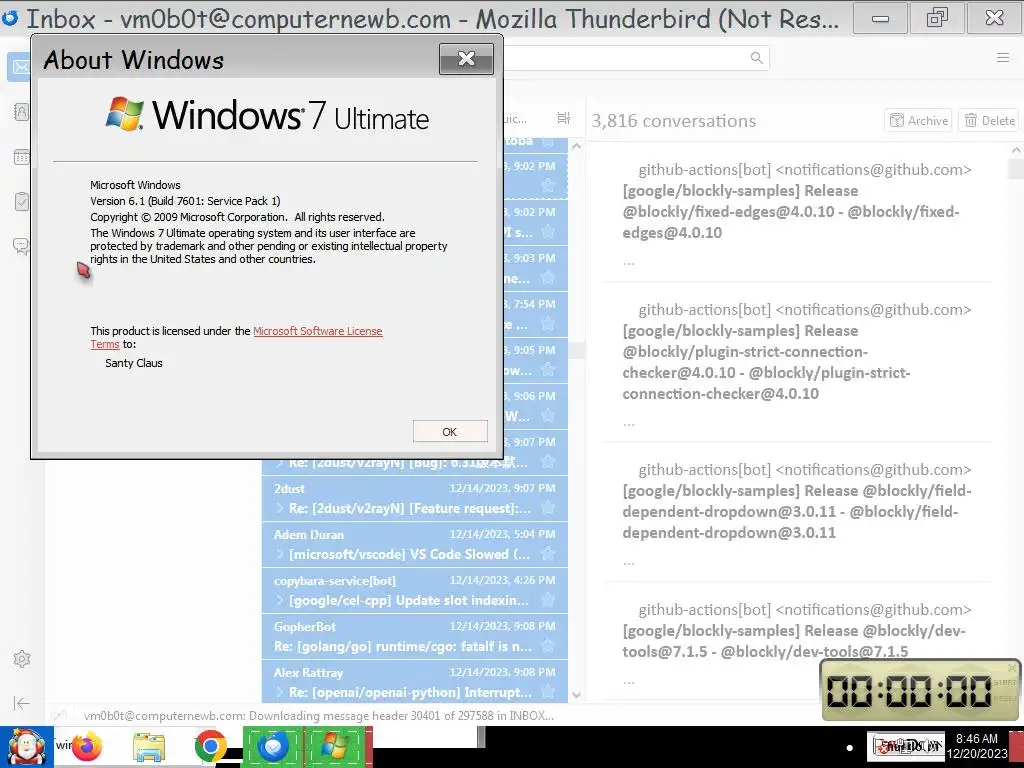This screenshot has width=1024, height=768.
Task: Star the 9:05 PM message
Action: (548, 370)
